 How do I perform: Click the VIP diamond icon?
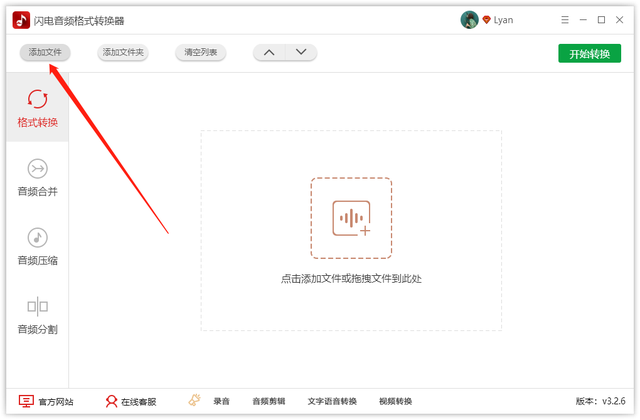(486, 20)
